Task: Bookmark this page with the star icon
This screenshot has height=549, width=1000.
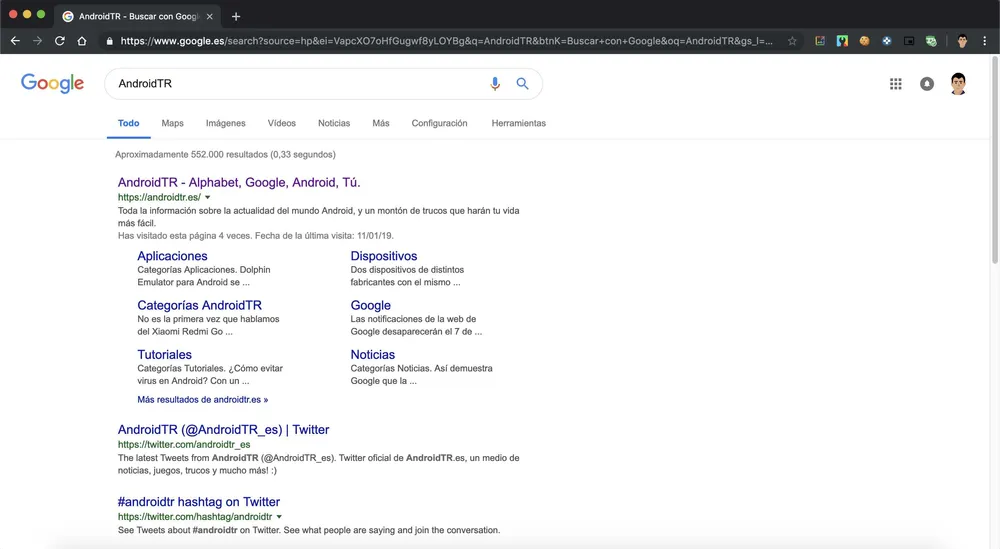Action: click(792, 41)
